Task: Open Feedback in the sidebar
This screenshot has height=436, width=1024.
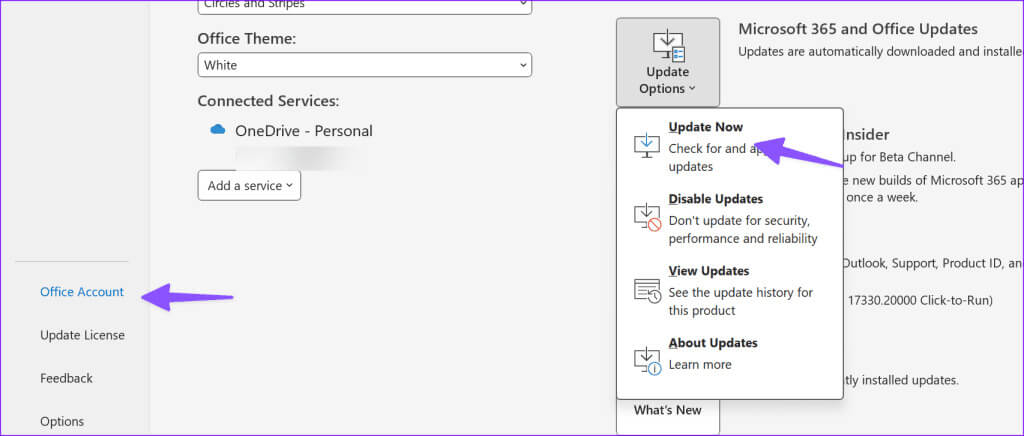Action: [x=66, y=378]
